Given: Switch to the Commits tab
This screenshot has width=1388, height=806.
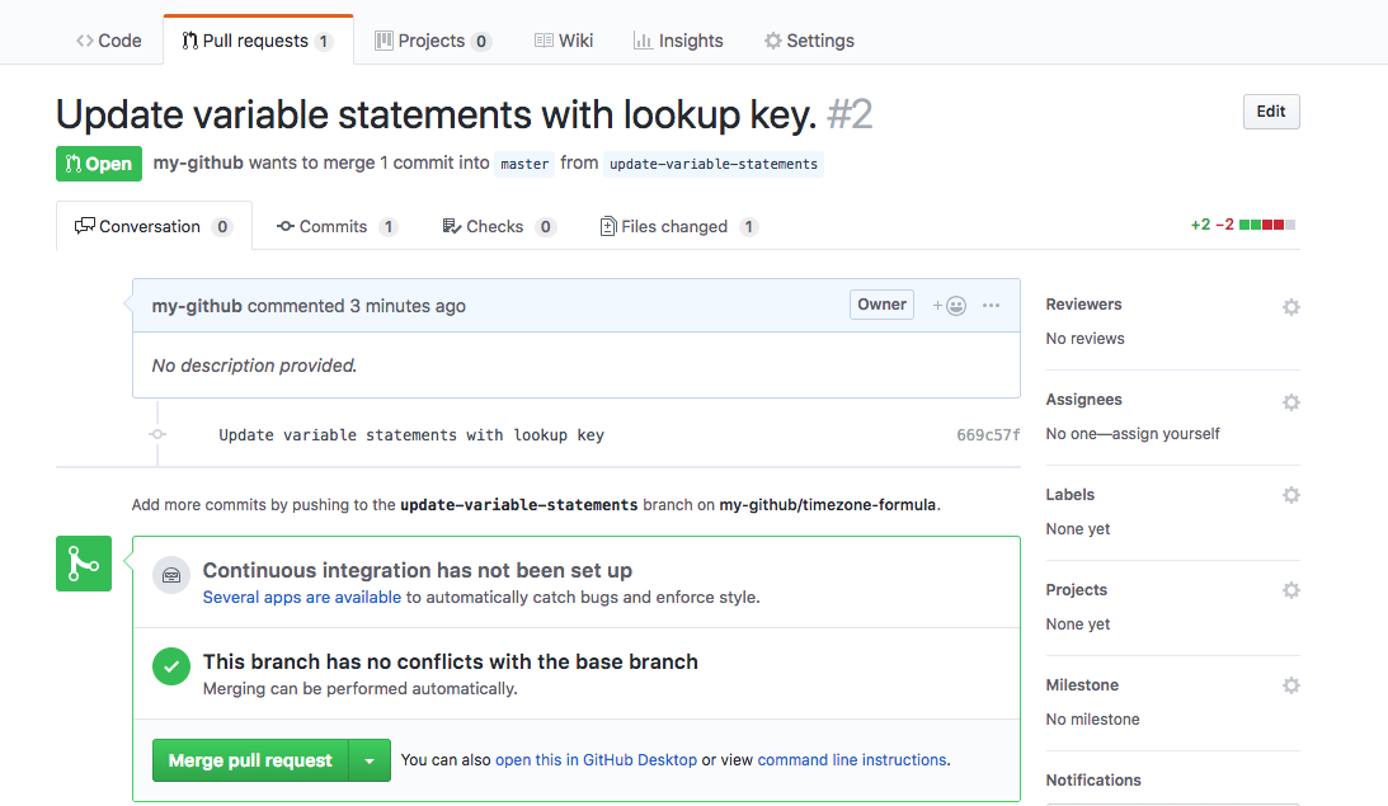Looking at the screenshot, I should coord(336,226).
